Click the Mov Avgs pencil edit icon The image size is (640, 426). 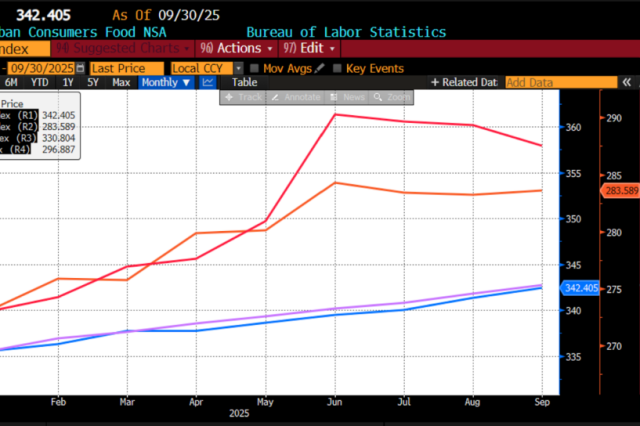pyautogui.click(x=322, y=68)
